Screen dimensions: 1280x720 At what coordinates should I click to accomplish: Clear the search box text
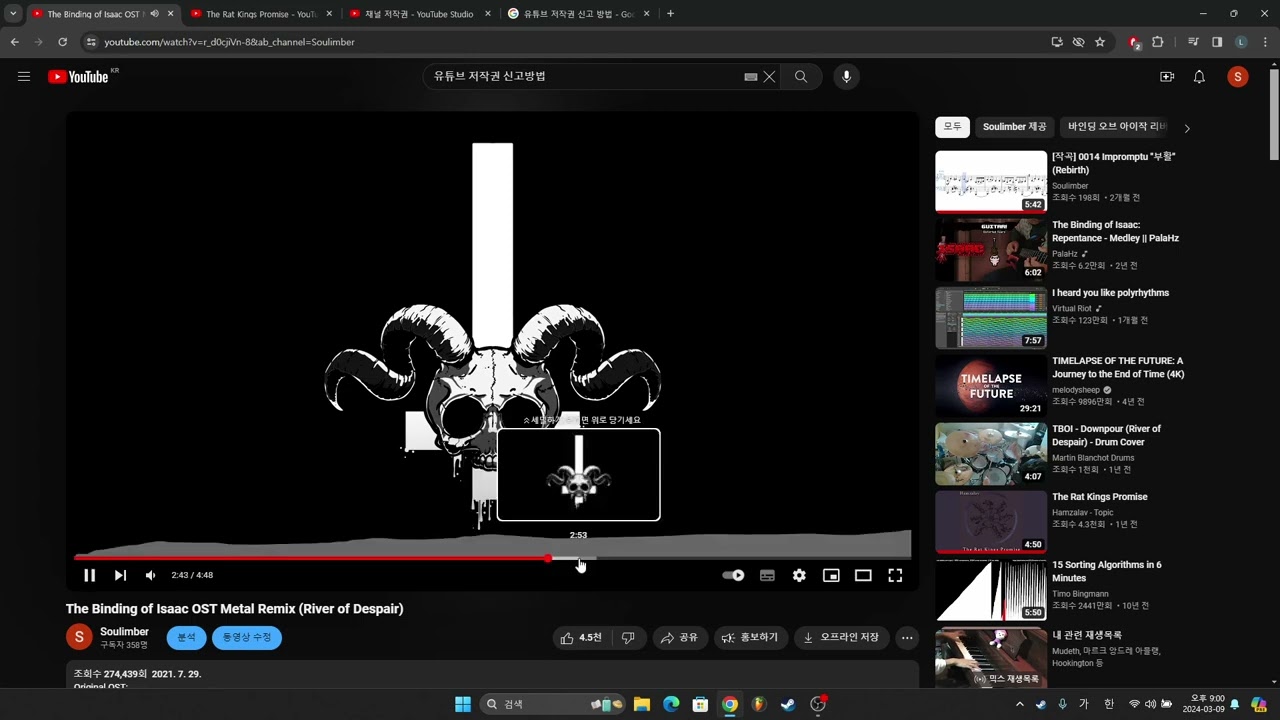[x=769, y=77]
